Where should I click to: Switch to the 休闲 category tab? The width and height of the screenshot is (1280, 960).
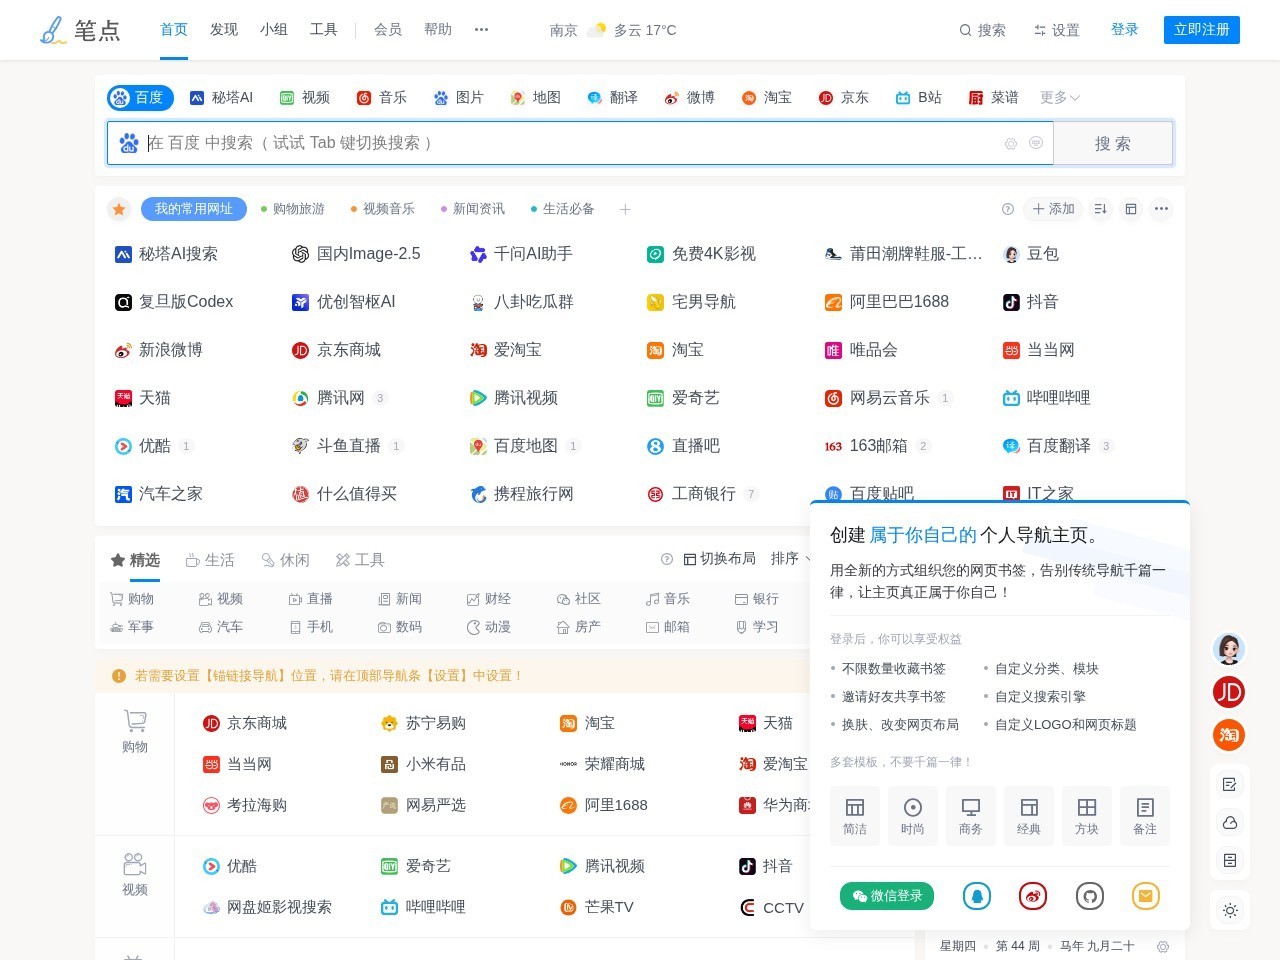point(285,560)
